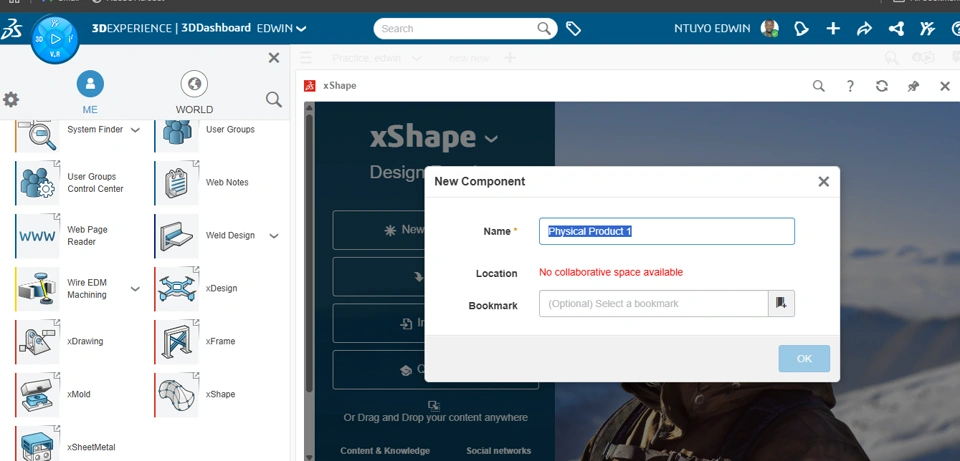Open the new new dashboard tab
Viewport: 960px width, 461px height.
coord(469,58)
